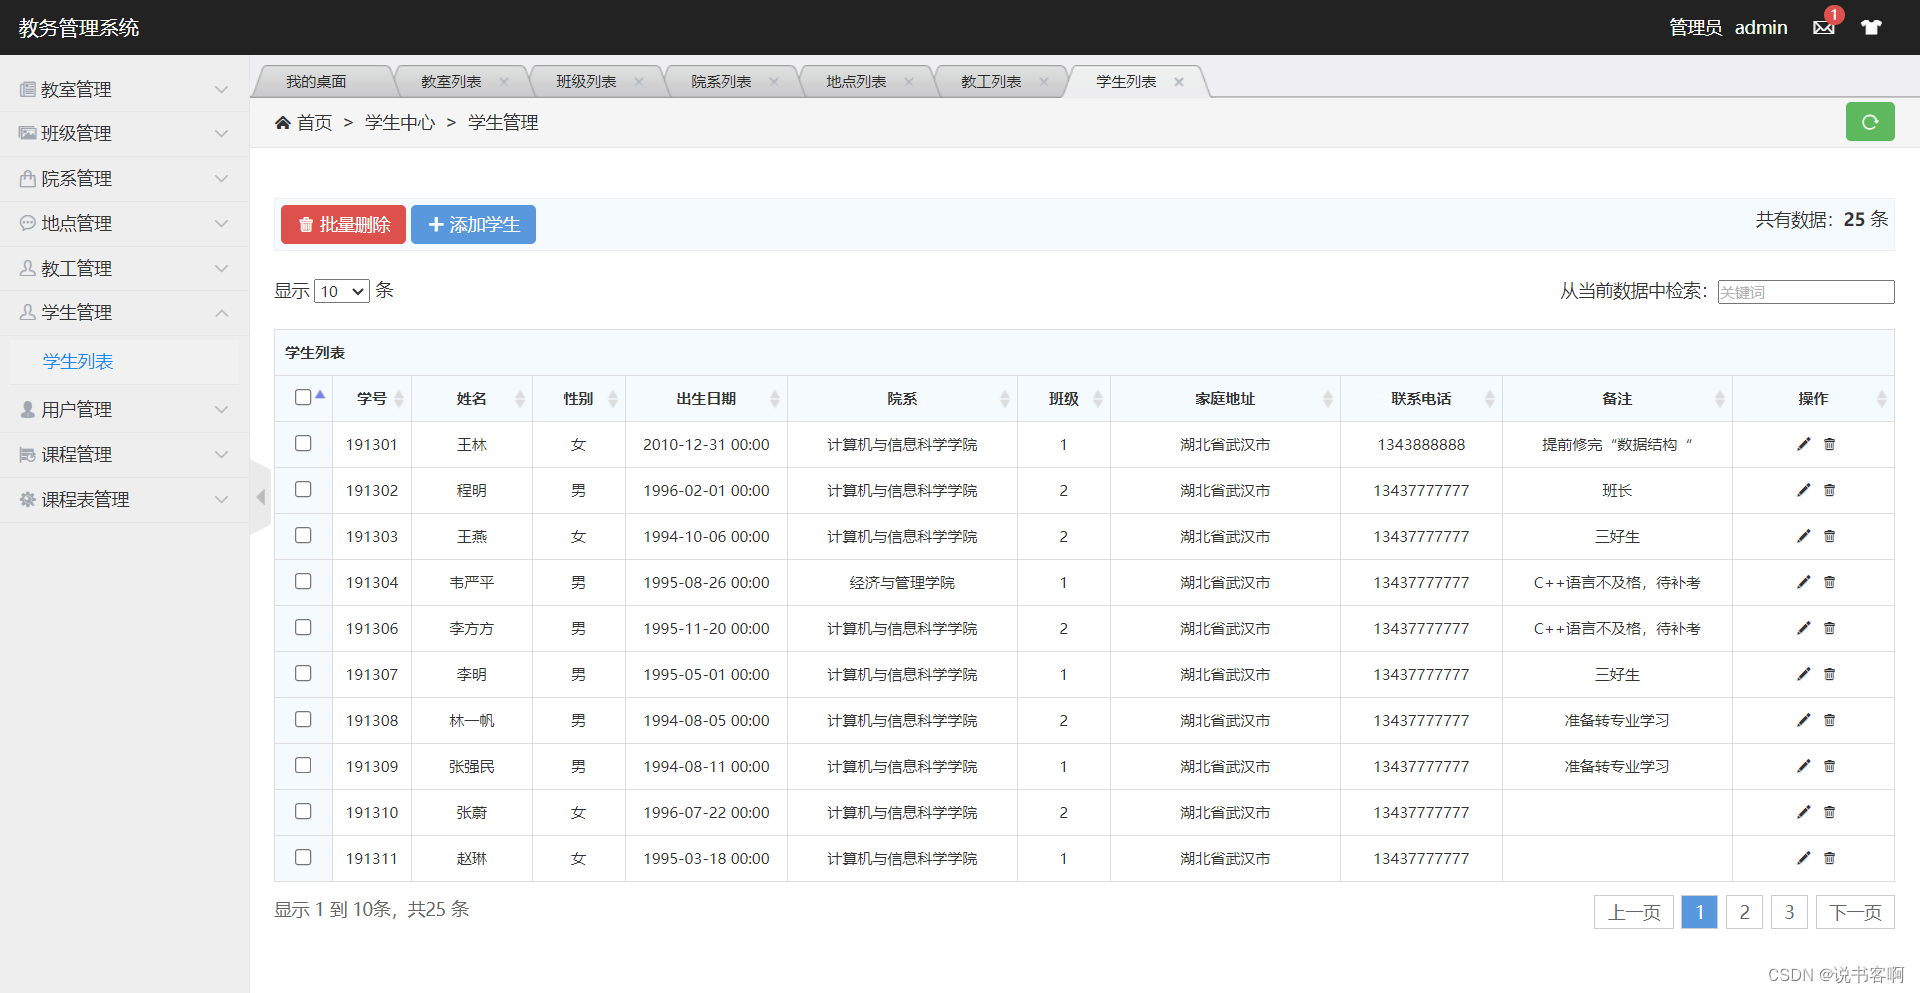Click the home icon in breadcrumb
The height and width of the screenshot is (993, 1920).
tap(283, 122)
